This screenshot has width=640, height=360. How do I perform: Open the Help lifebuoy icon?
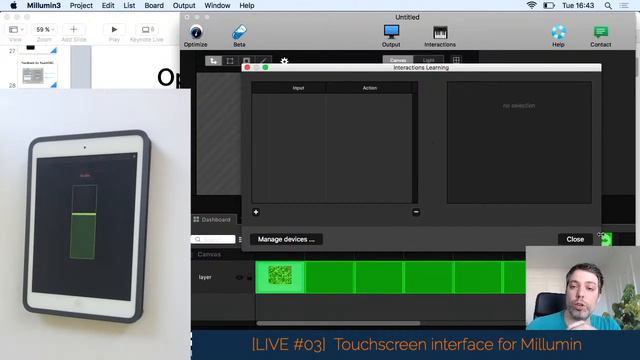click(558, 35)
